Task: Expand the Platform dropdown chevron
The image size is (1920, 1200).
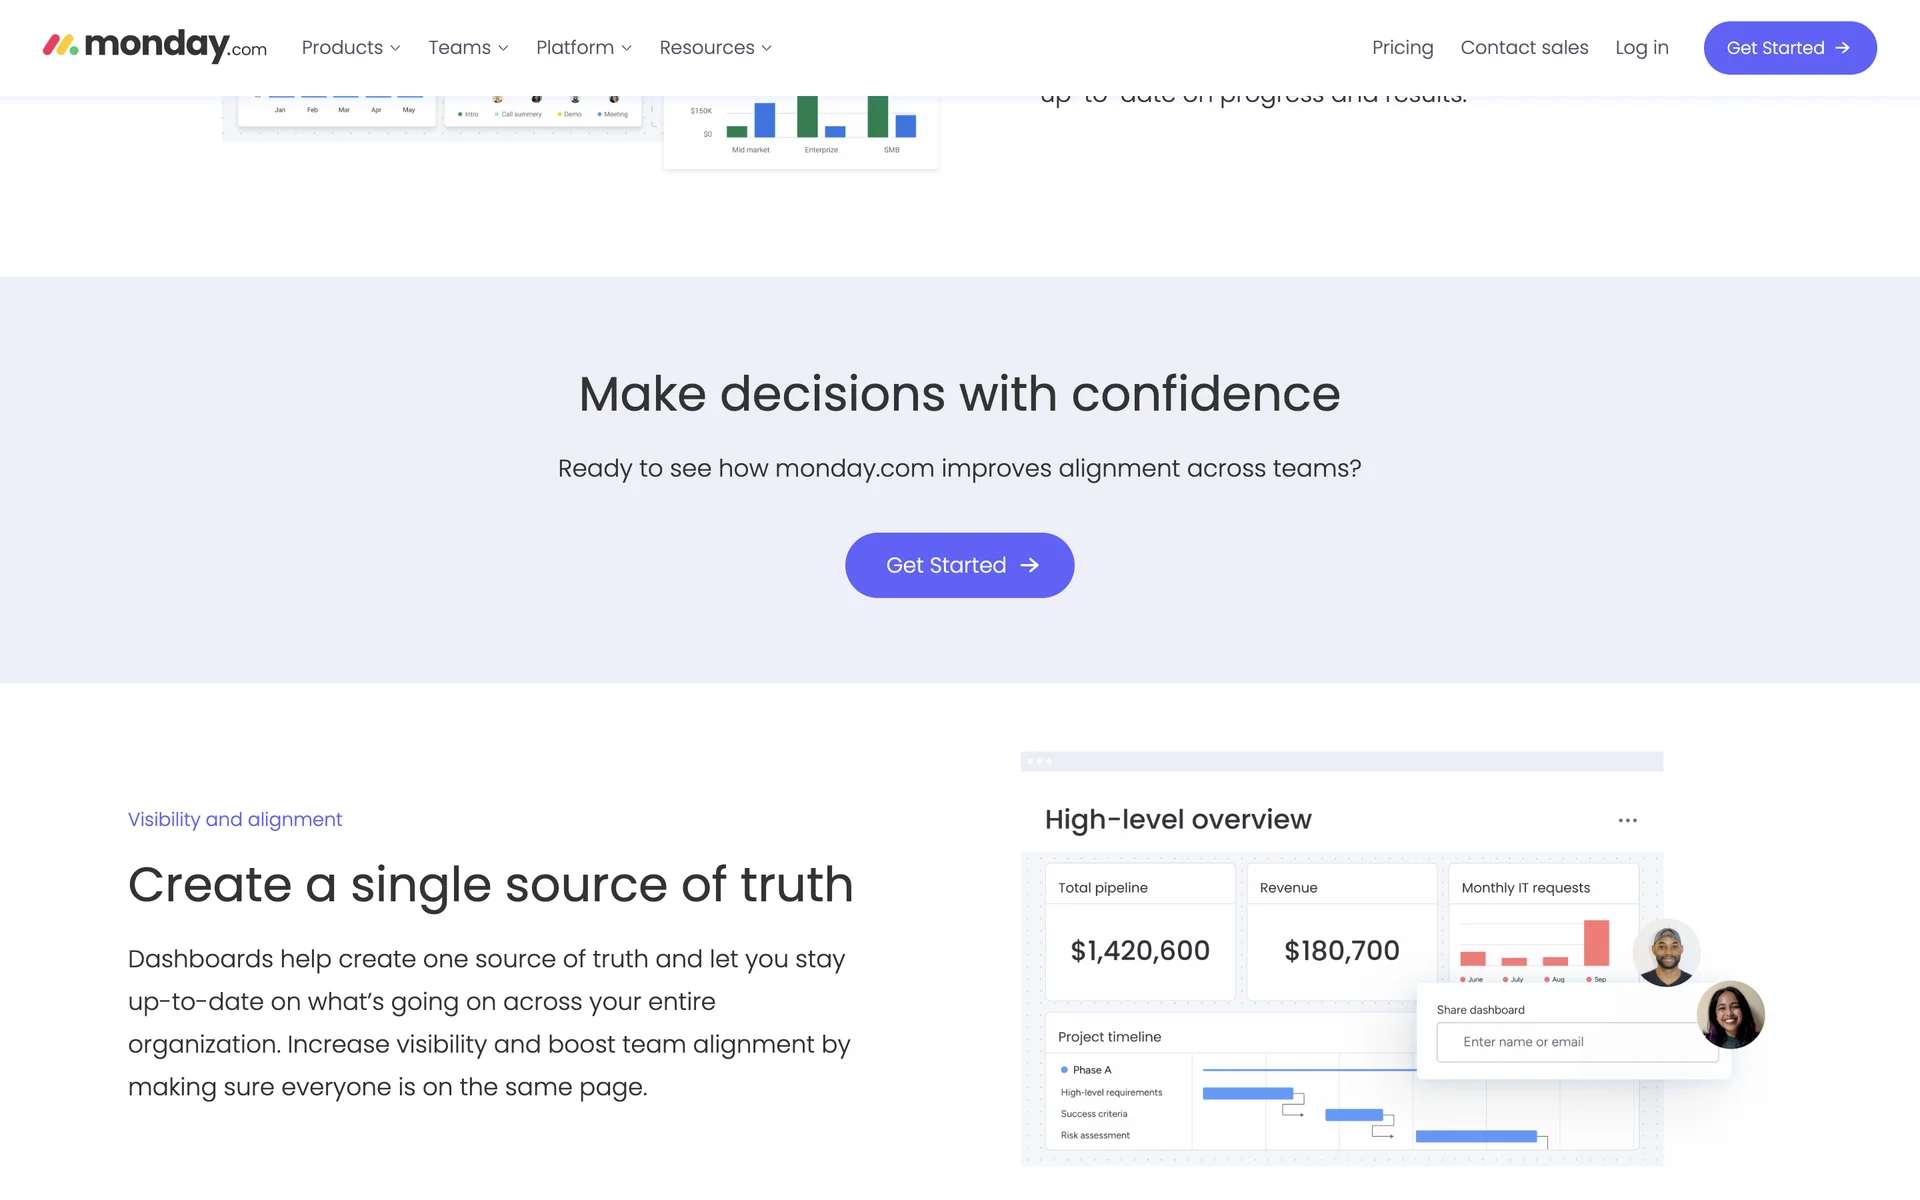Action: (x=627, y=48)
